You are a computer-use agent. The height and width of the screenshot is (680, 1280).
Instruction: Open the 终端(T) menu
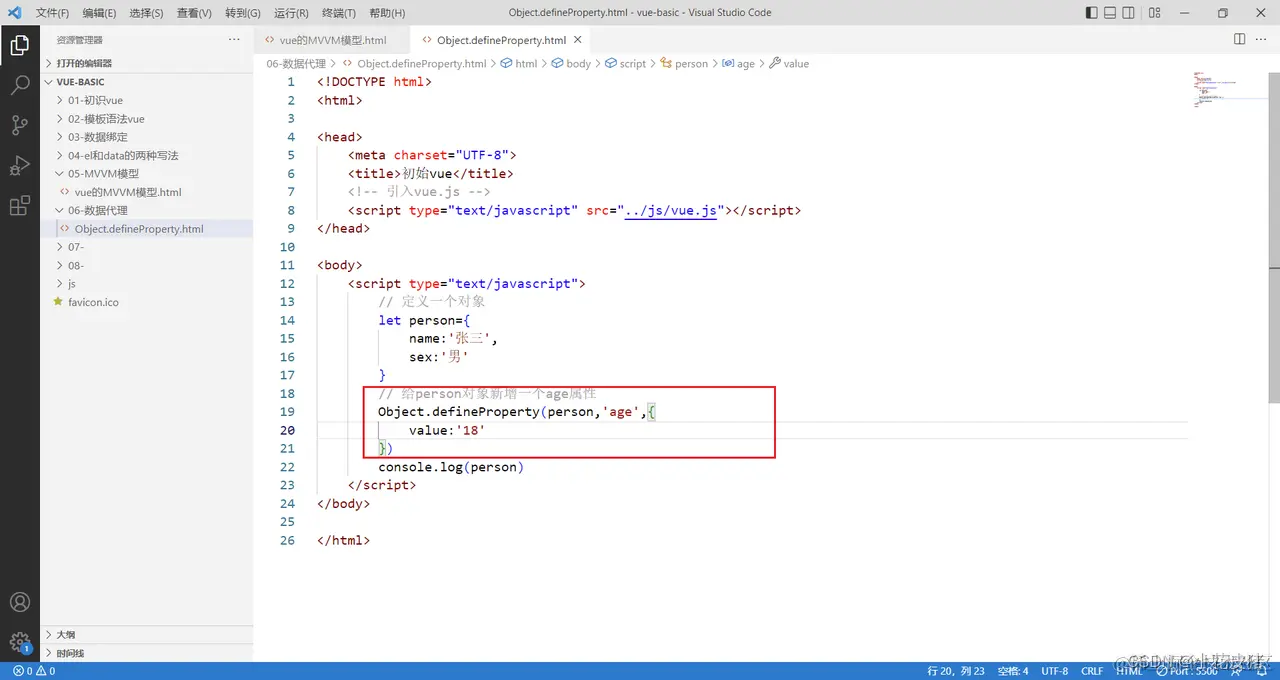click(x=338, y=13)
